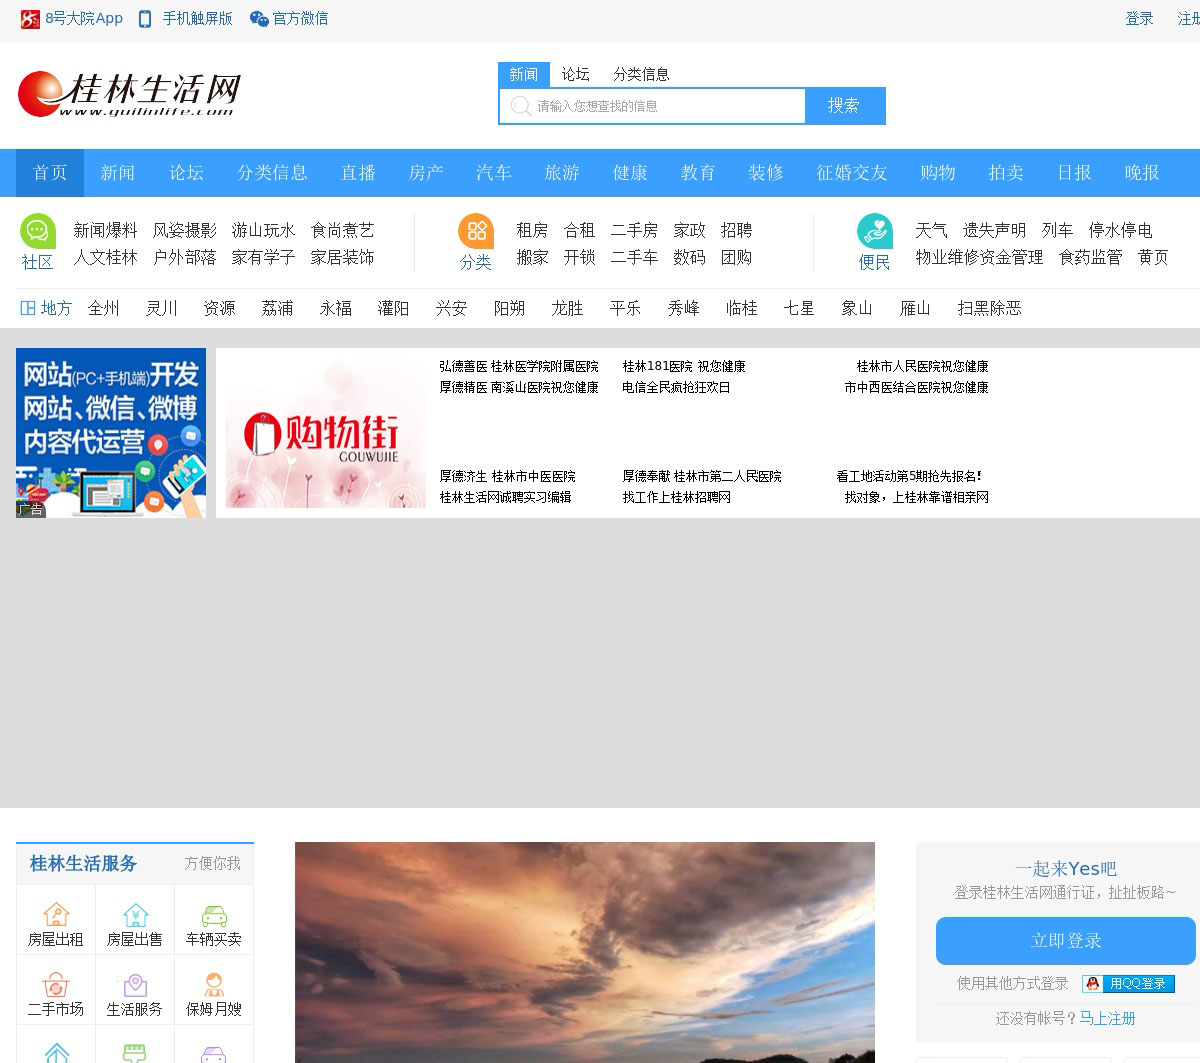Open 汽车 in the nav bar
Screen dimensions: 1200x1063
click(x=494, y=173)
